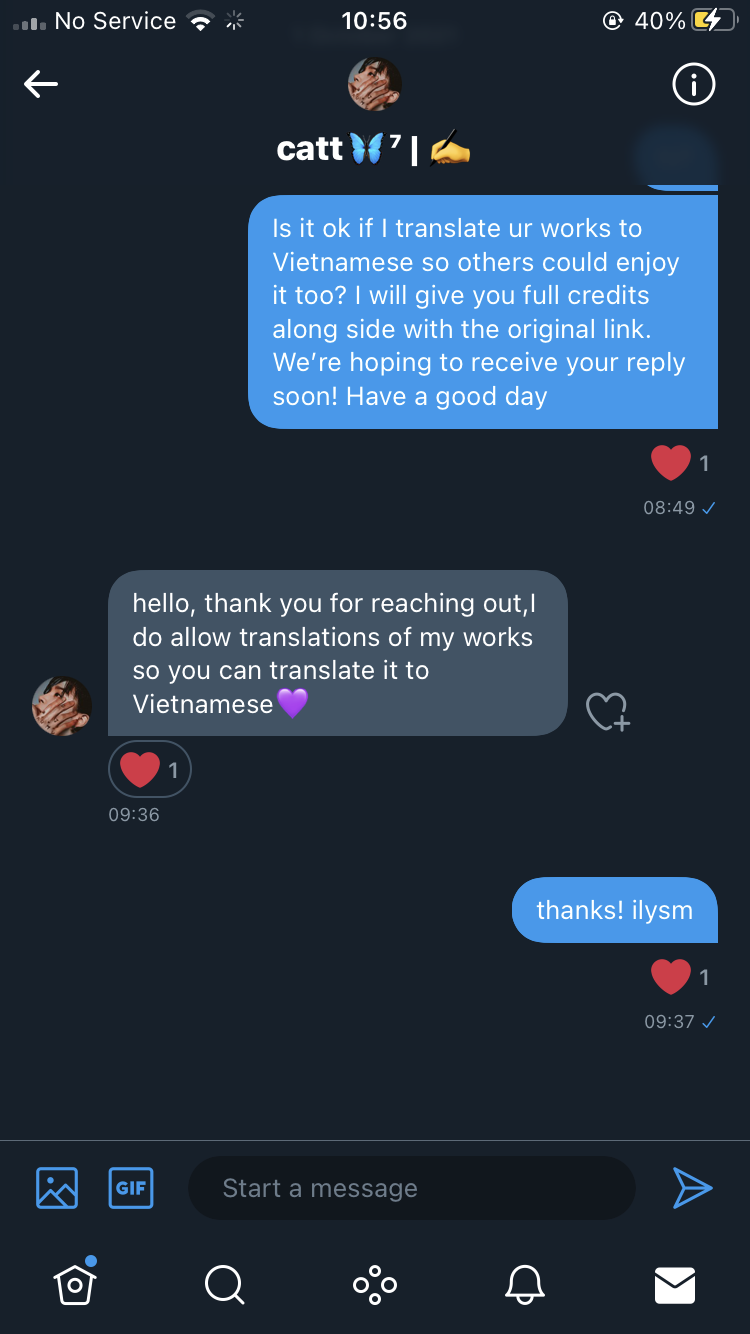
Task: Tap the add reaction heart icon
Action: click(x=607, y=711)
